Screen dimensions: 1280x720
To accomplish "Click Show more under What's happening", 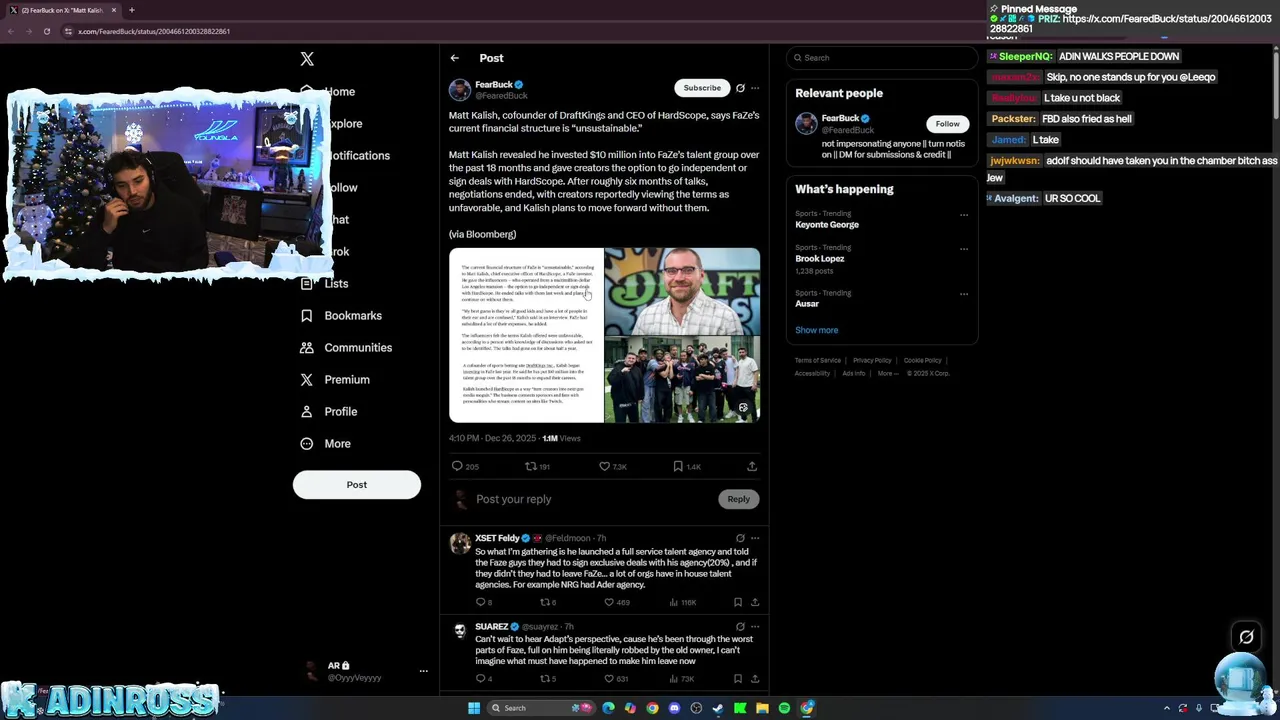I will pos(817,330).
